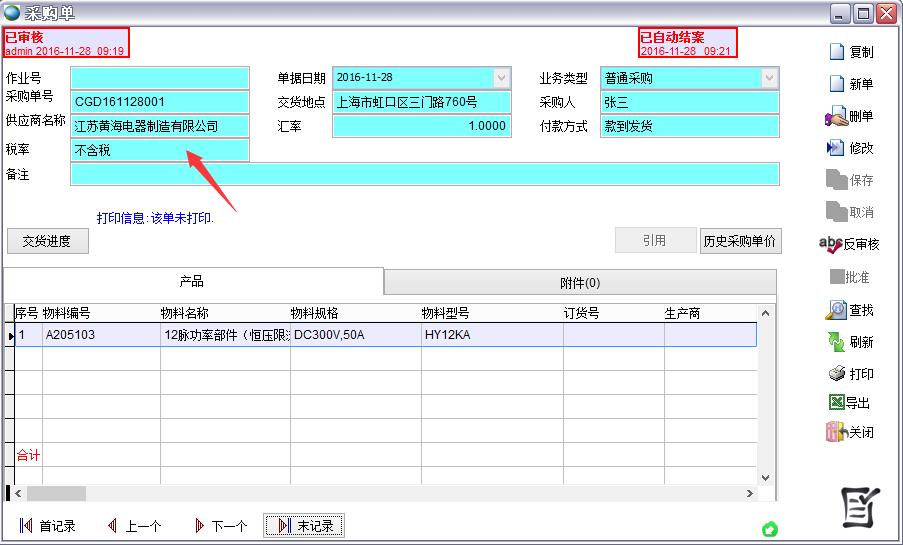Viewport: 903px width, 545px height.
Task: Switch to the 附件(0) tab
Action: (580, 283)
